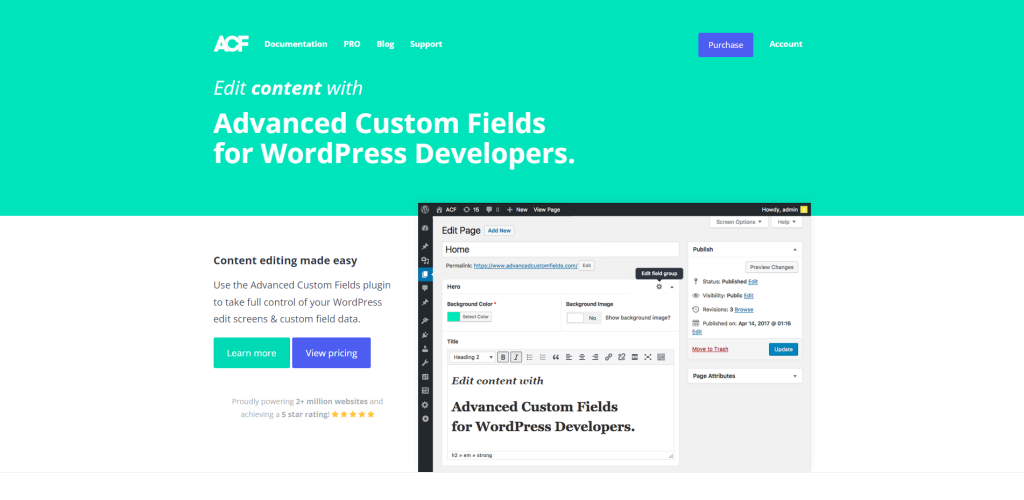Image resolution: width=1024 pixels, height=500 pixels.
Task: Open Account in top navigation
Action: [x=786, y=44]
